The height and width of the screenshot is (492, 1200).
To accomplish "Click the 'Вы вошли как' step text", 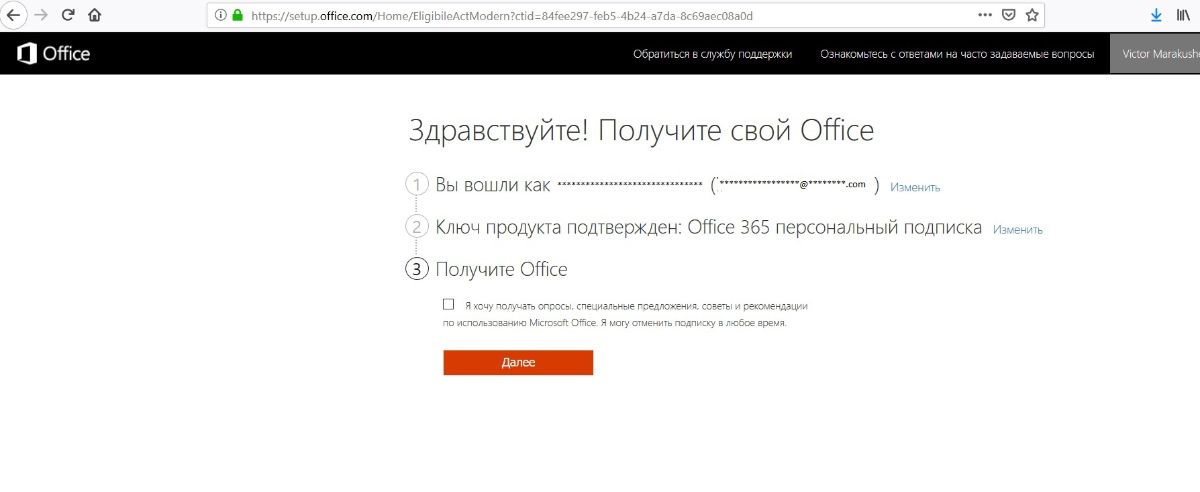I will click(x=493, y=185).
